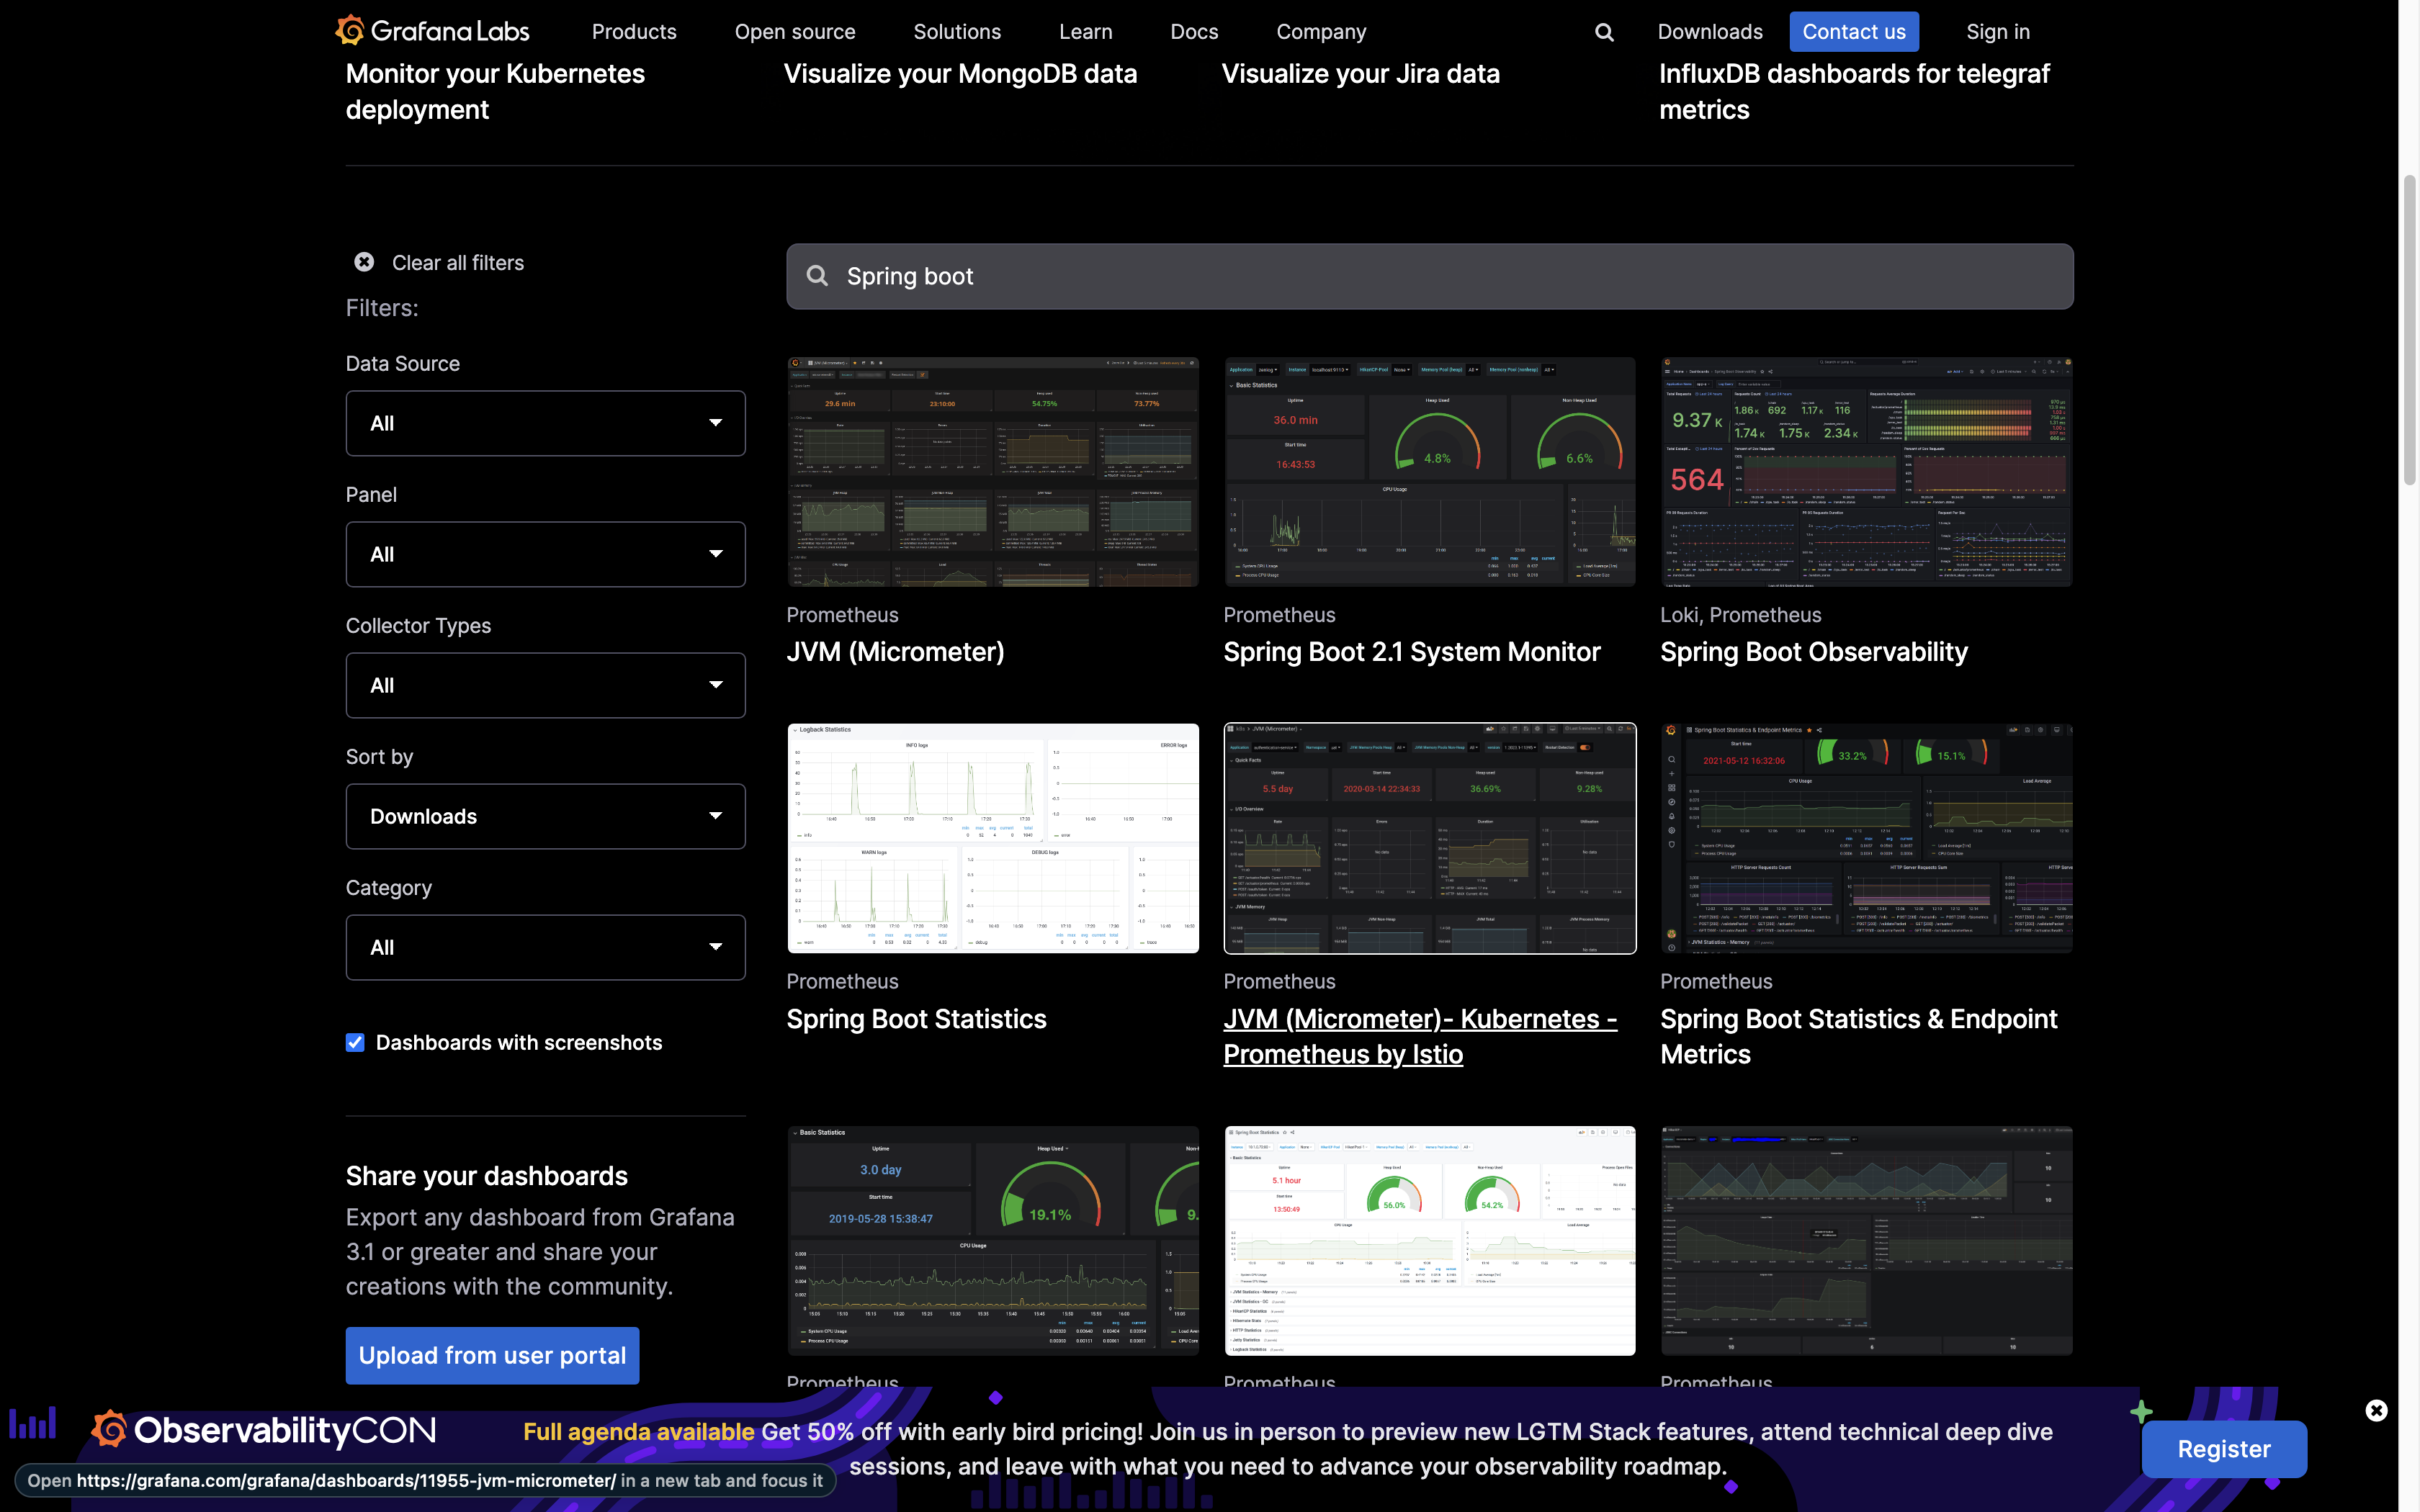
Task: Close the ObservabilityCON banner
Action: [2376, 1410]
